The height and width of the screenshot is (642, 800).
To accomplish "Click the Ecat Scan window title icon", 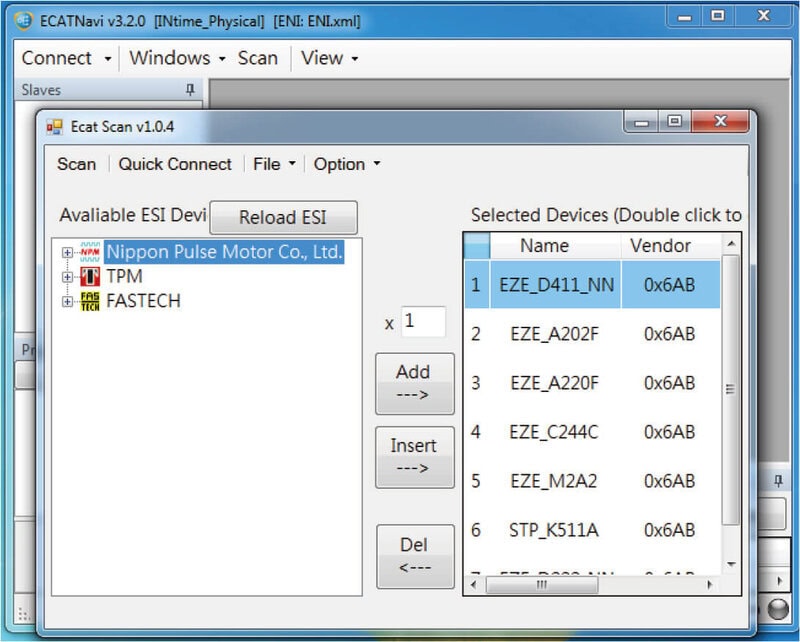I will click(x=54, y=127).
